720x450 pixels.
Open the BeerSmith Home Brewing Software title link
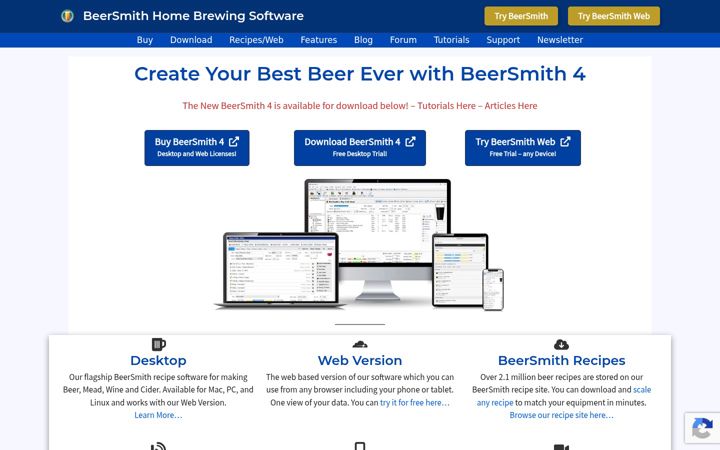point(193,16)
